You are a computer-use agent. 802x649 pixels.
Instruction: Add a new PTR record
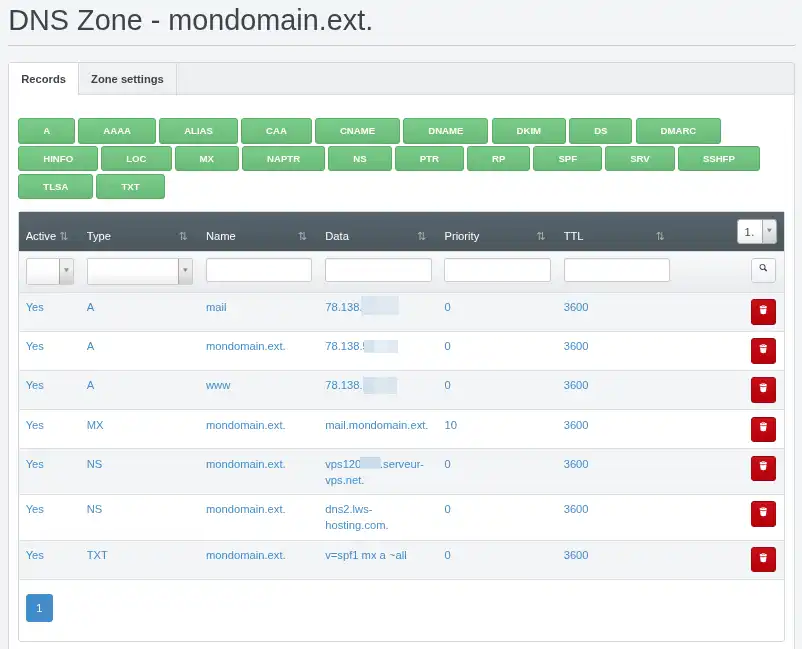[x=429, y=159]
